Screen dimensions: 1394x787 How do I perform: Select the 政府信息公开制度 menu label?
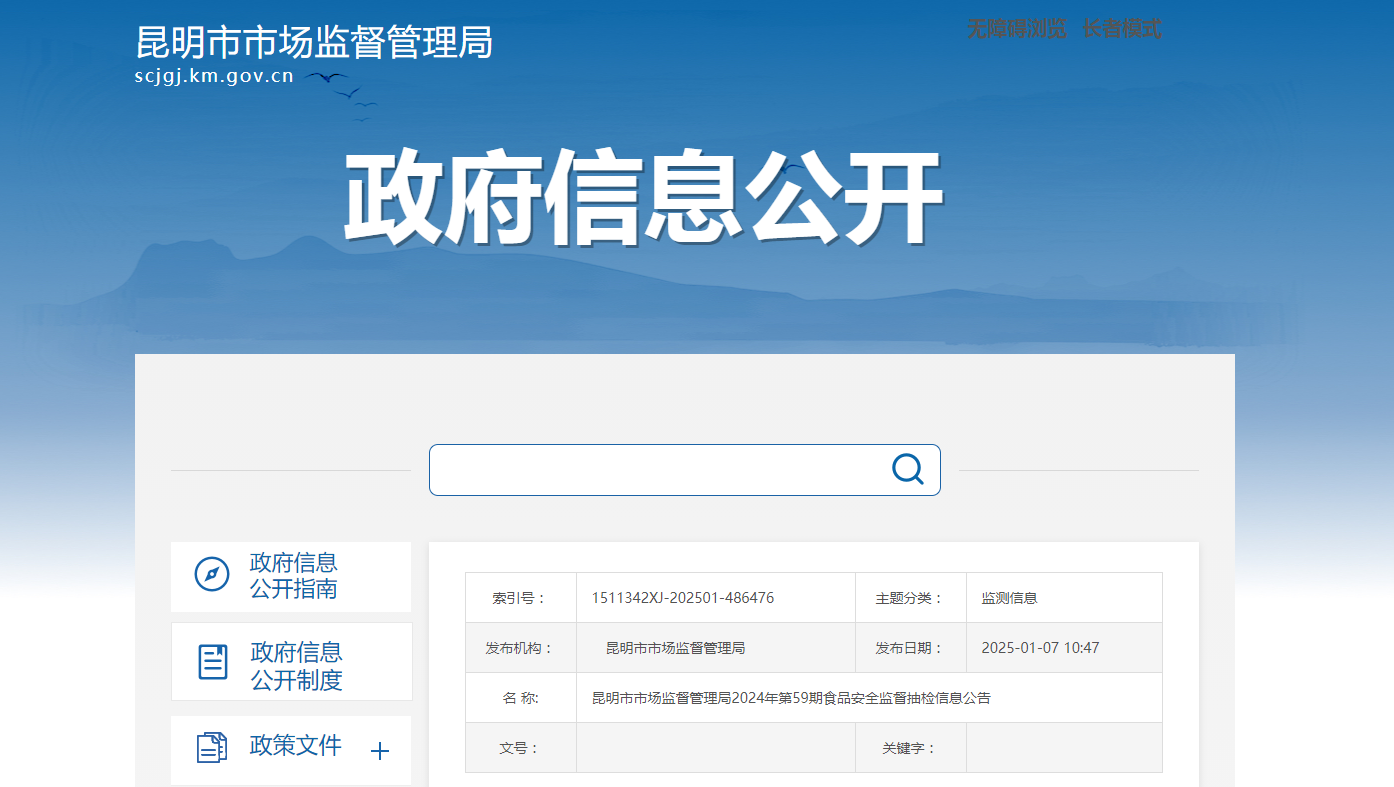click(296, 666)
